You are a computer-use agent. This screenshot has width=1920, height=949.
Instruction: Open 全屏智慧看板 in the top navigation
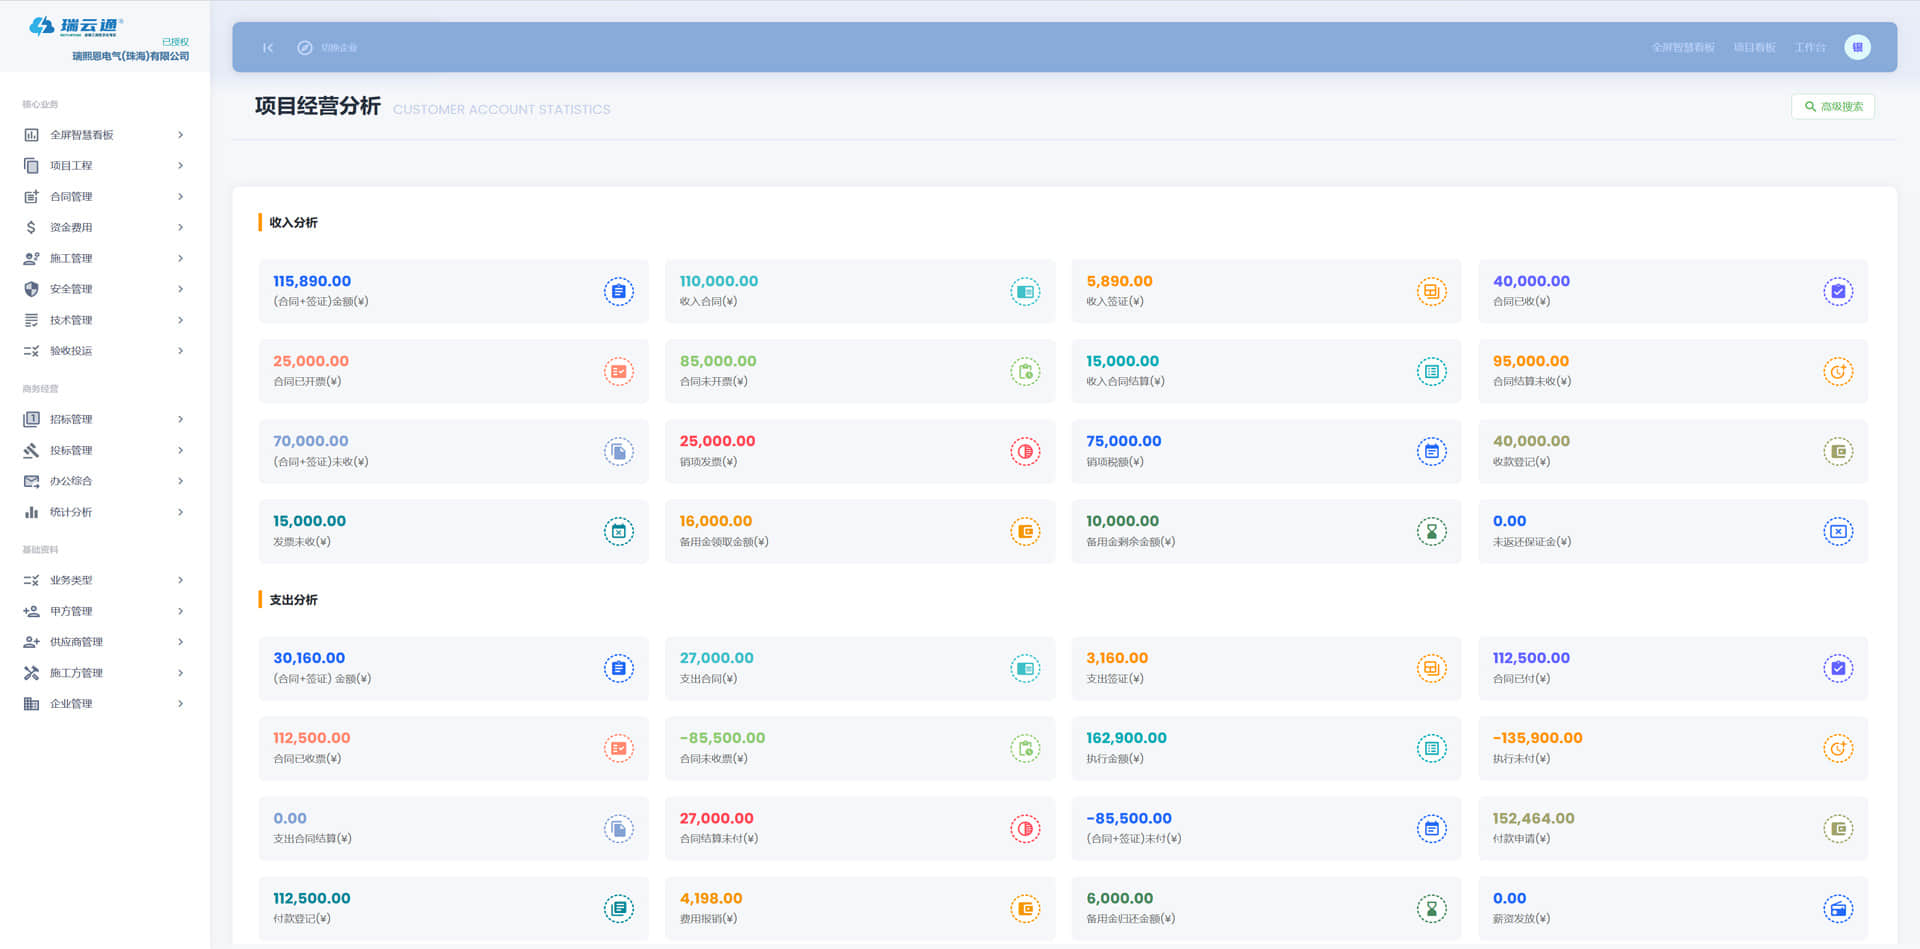(x=1682, y=48)
